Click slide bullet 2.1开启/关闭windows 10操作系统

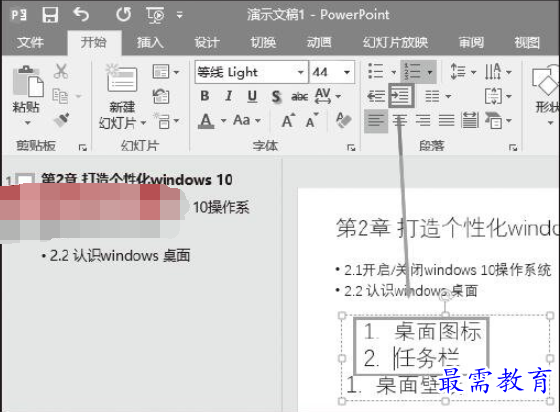448,270
